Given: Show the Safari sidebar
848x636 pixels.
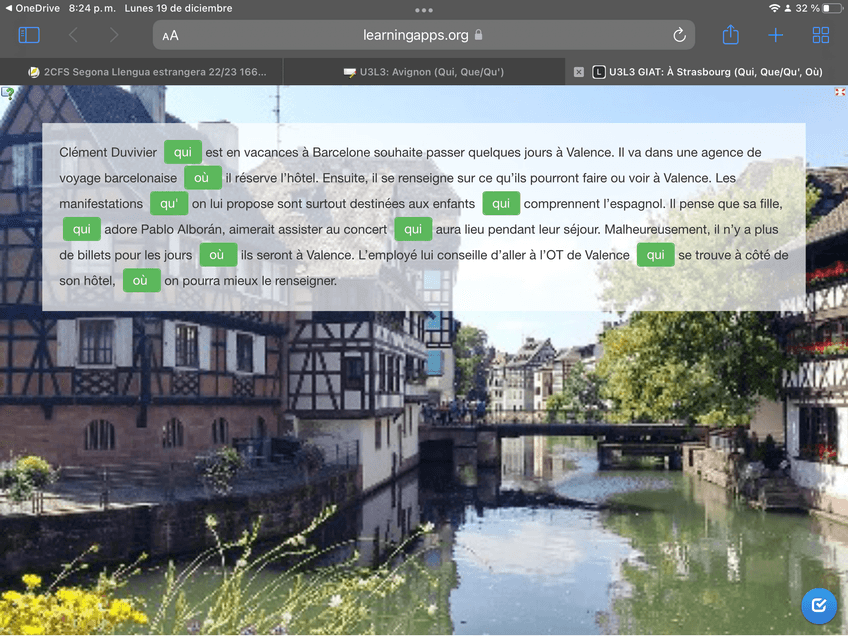Looking at the screenshot, I should (x=29, y=35).
